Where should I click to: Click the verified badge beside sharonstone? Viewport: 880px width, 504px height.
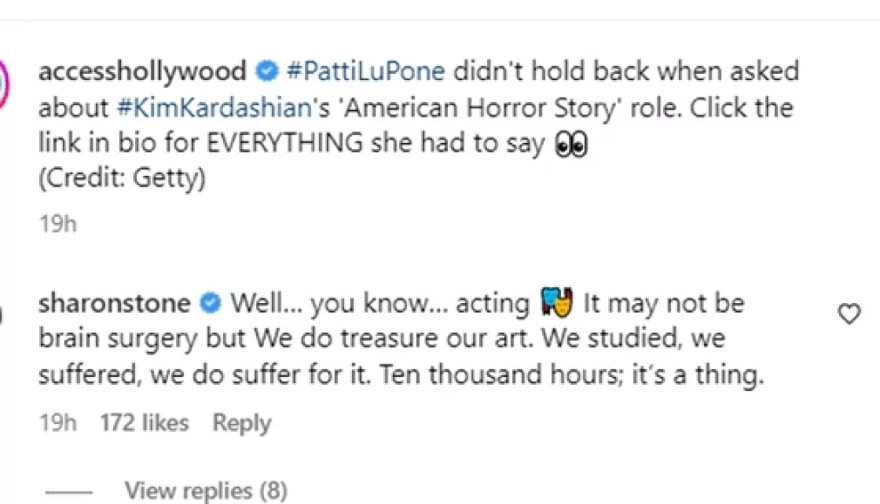(210, 302)
